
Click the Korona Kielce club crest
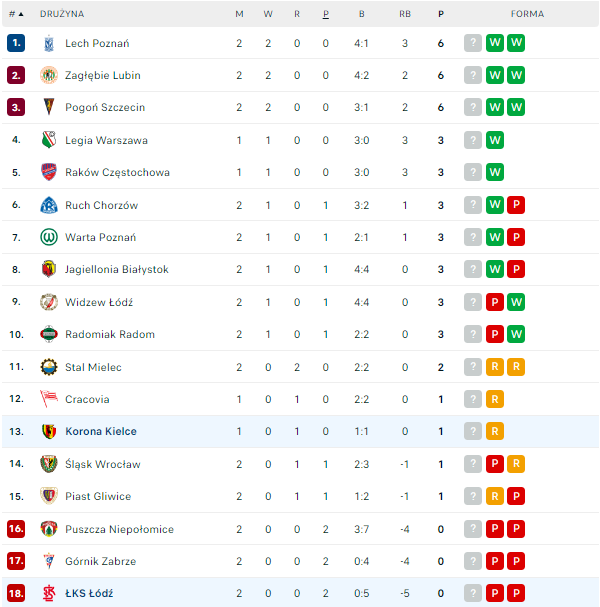(48, 431)
